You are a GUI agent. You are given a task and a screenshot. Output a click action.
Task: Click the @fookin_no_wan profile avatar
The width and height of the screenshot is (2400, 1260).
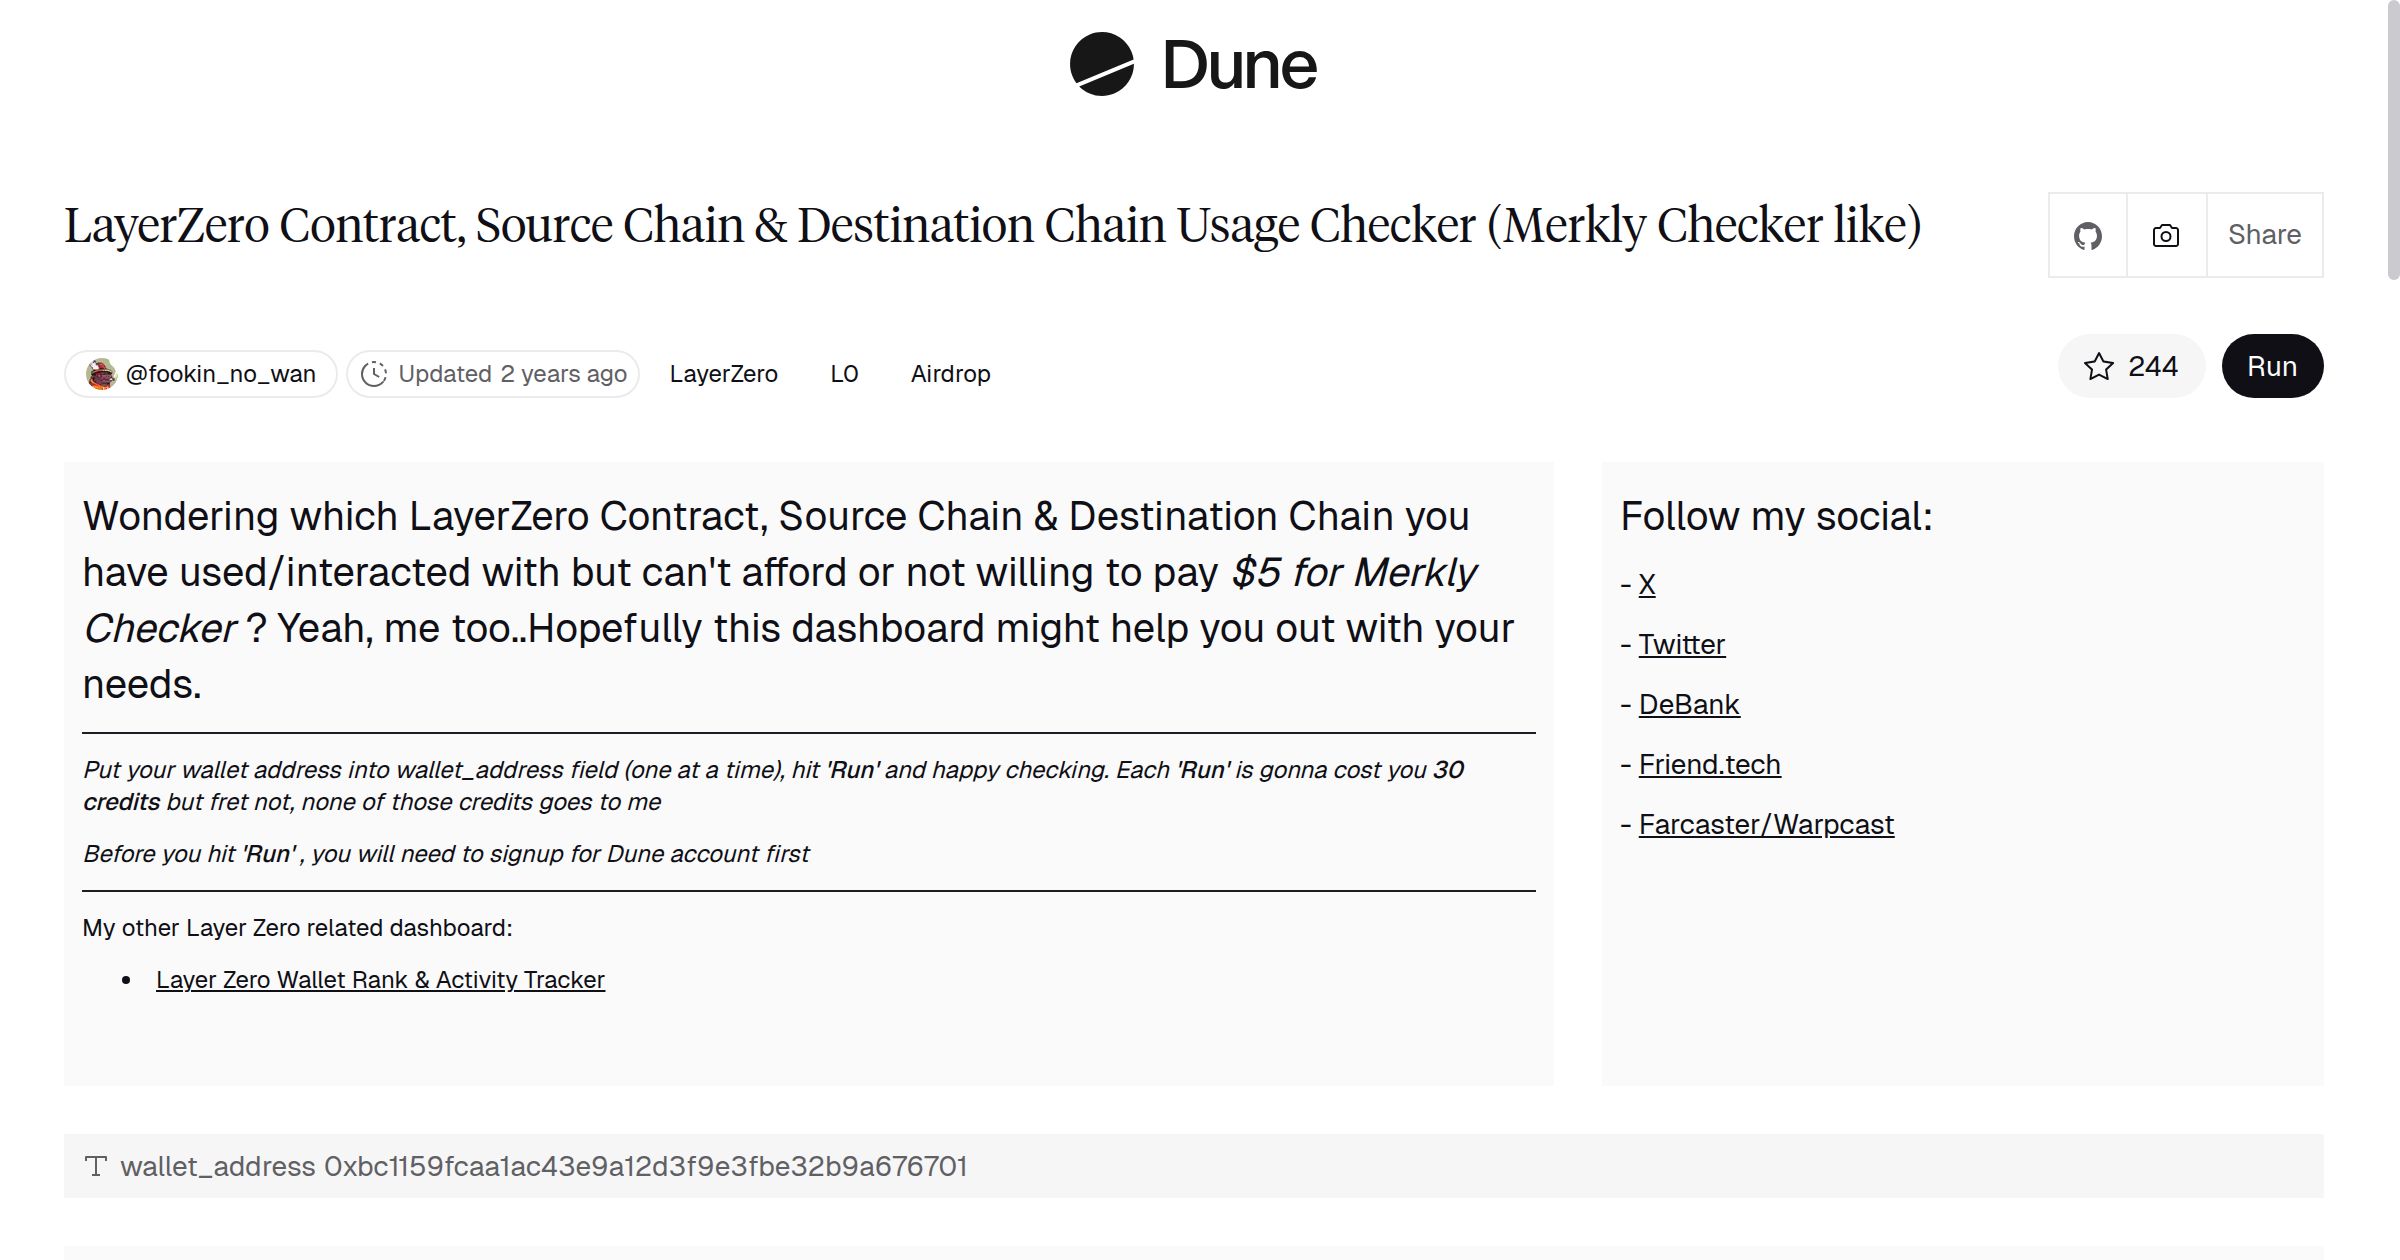(100, 373)
